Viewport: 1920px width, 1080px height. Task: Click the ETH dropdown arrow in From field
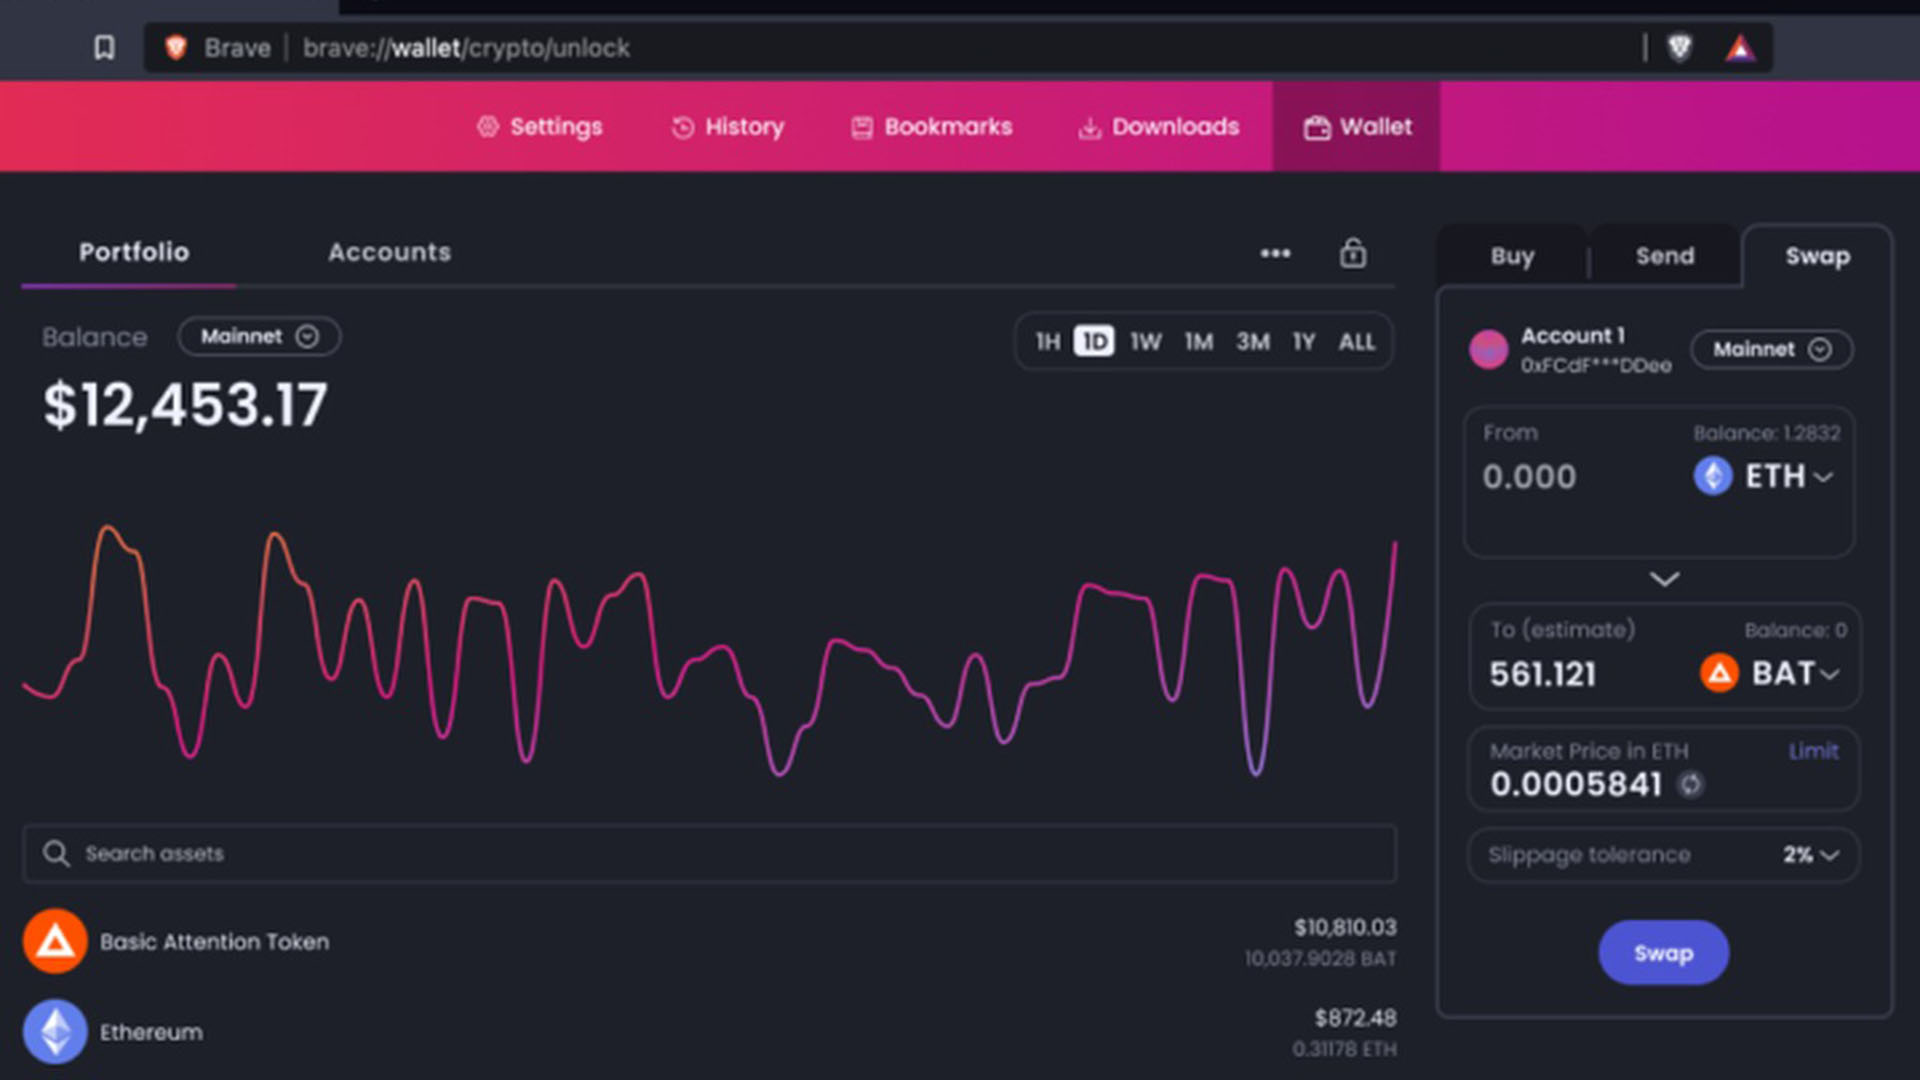click(x=1826, y=477)
